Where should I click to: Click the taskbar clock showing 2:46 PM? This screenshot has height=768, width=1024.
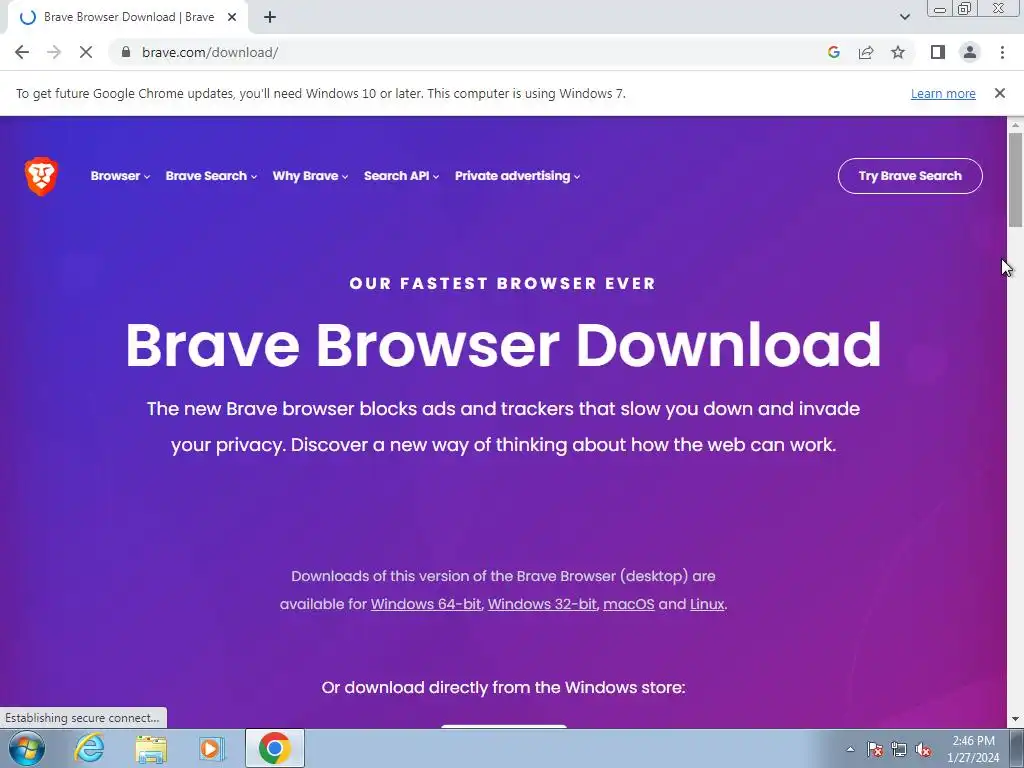click(x=973, y=749)
